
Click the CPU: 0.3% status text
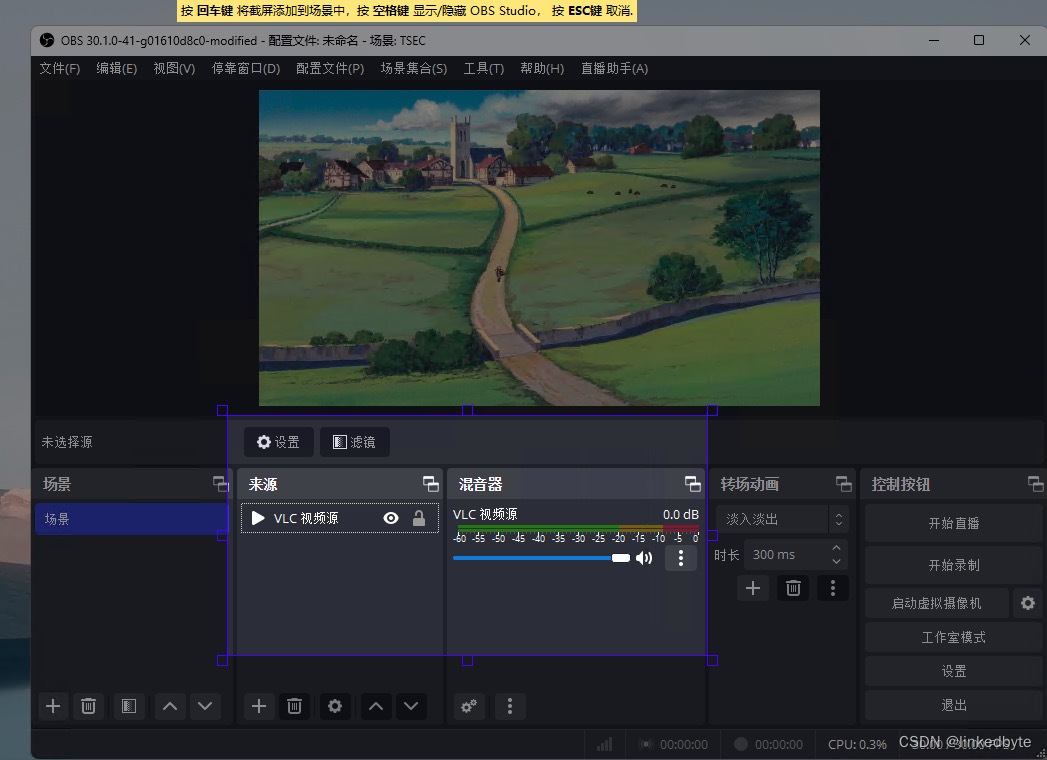857,744
